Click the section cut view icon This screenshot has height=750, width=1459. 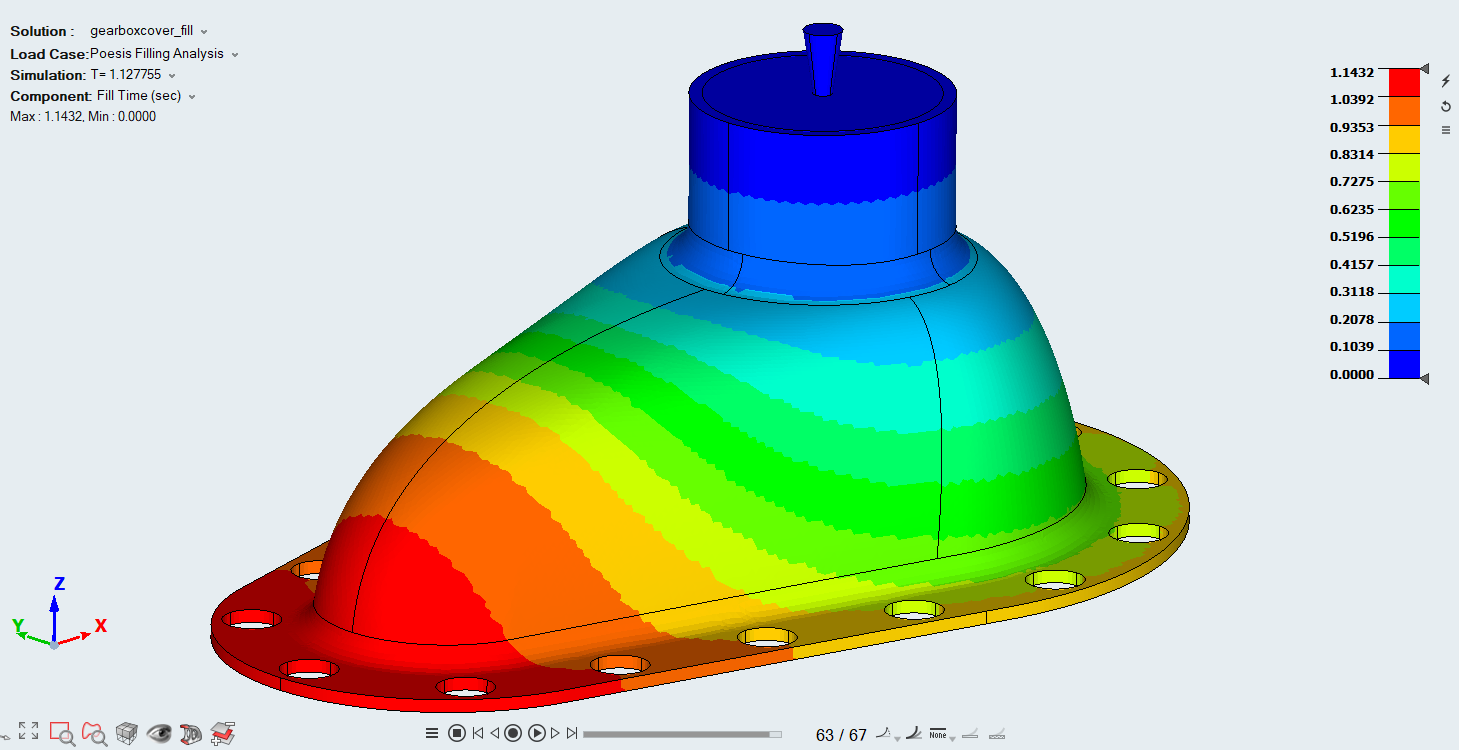pos(192,734)
